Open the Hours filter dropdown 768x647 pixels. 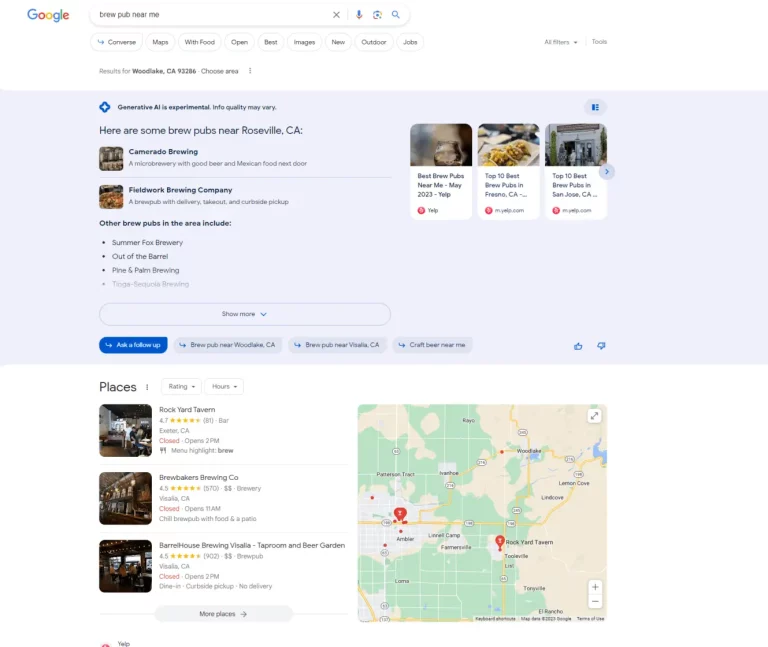[x=224, y=386]
